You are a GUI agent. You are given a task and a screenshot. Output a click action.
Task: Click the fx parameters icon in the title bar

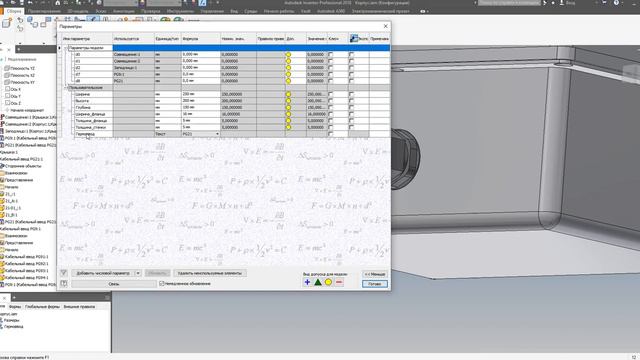click(x=202, y=3)
